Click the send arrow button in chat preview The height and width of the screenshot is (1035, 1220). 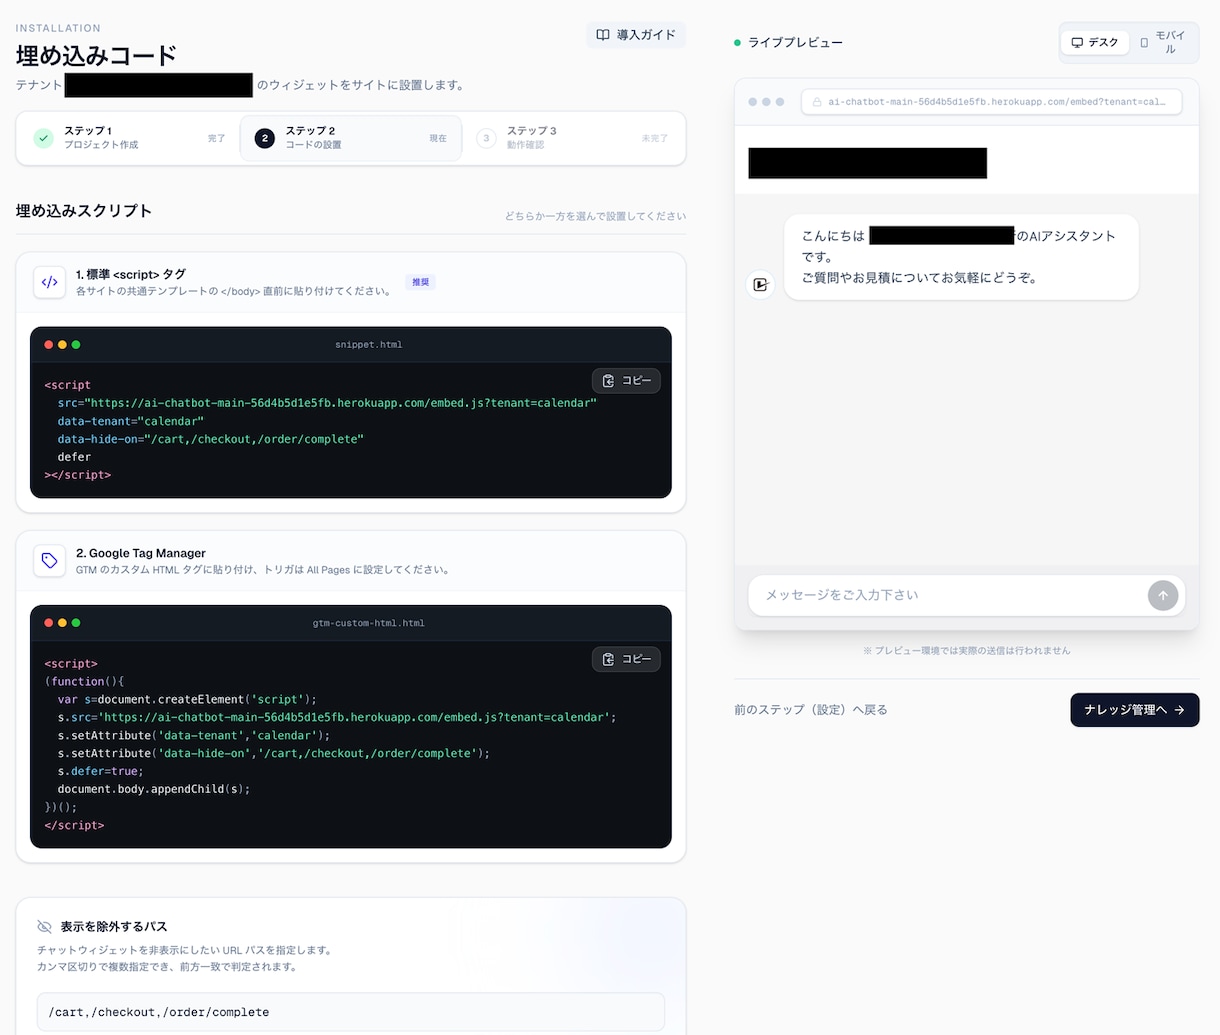coord(1163,596)
